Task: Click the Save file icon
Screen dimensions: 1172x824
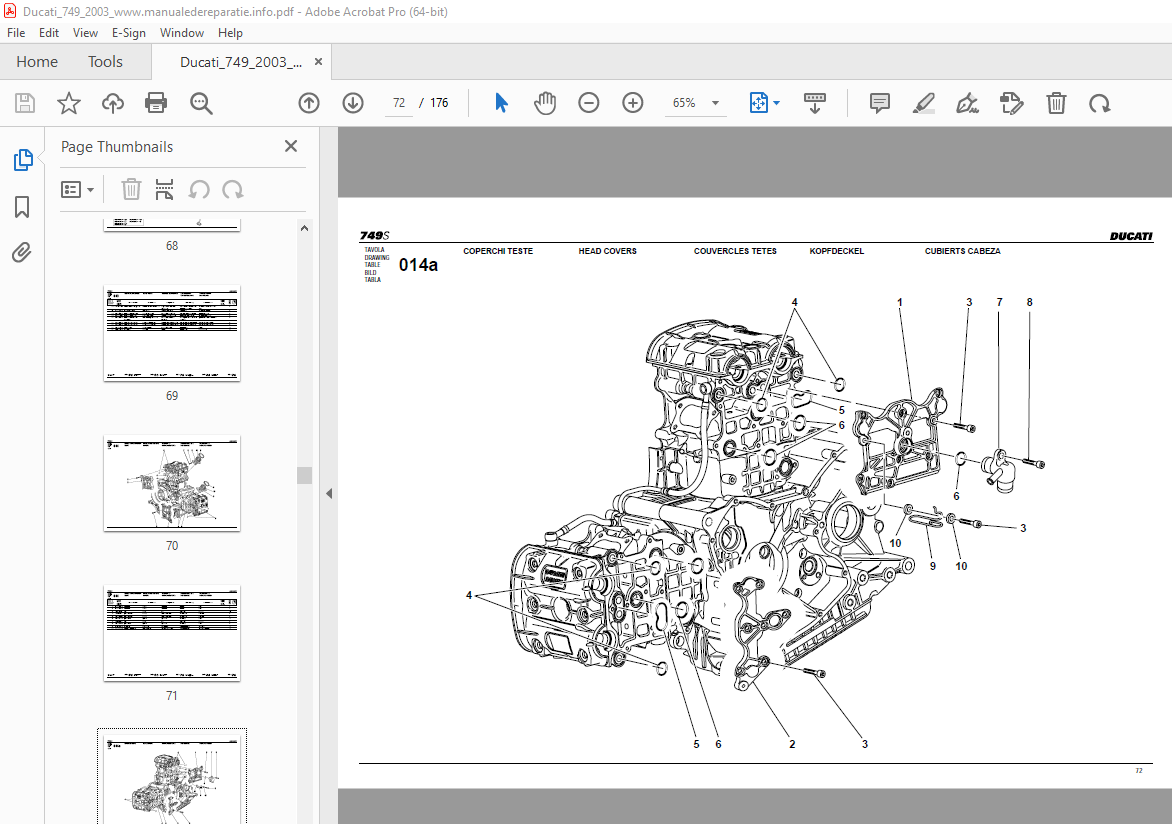Action: coord(25,103)
